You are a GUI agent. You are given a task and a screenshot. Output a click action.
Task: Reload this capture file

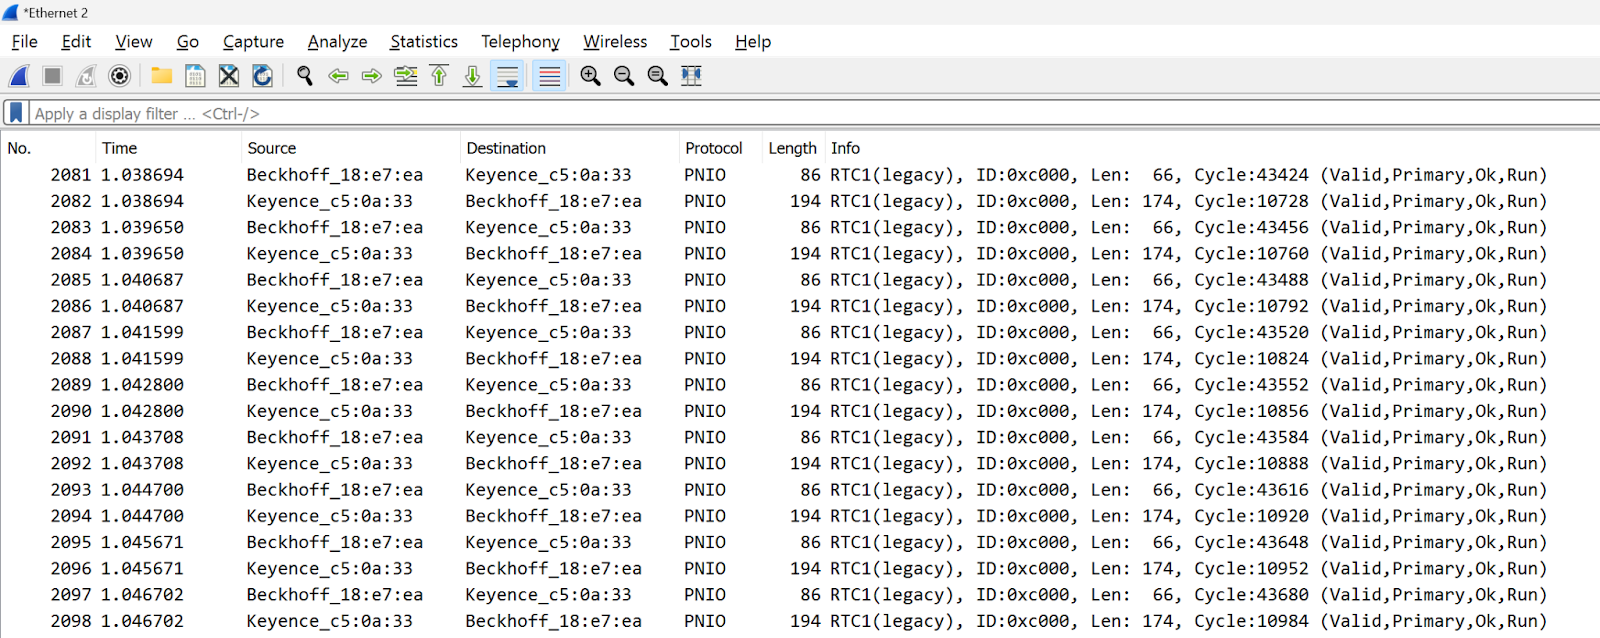[262, 76]
